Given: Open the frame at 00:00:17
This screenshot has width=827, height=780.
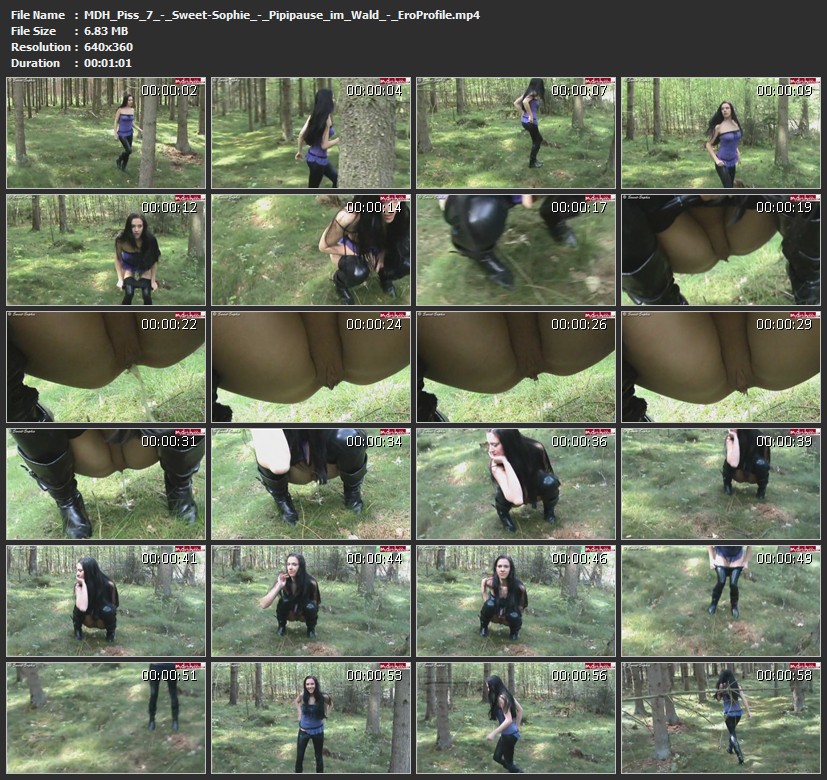Looking at the screenshot, I should point(516,249).
